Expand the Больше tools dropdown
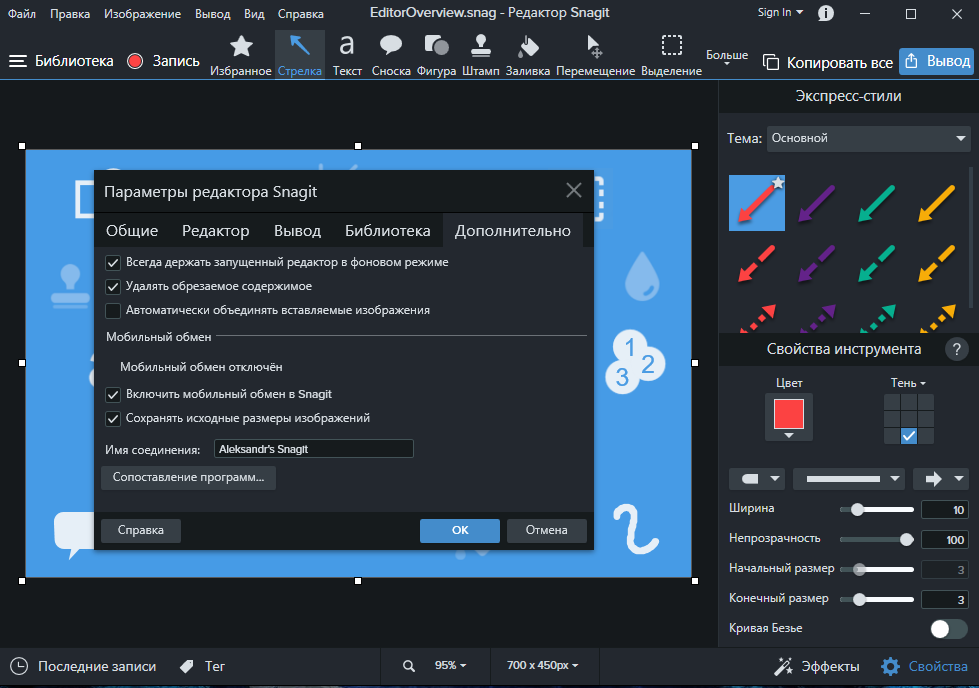Image resolution: width=979 pixels, height=688 pixels. pos(727,57)
